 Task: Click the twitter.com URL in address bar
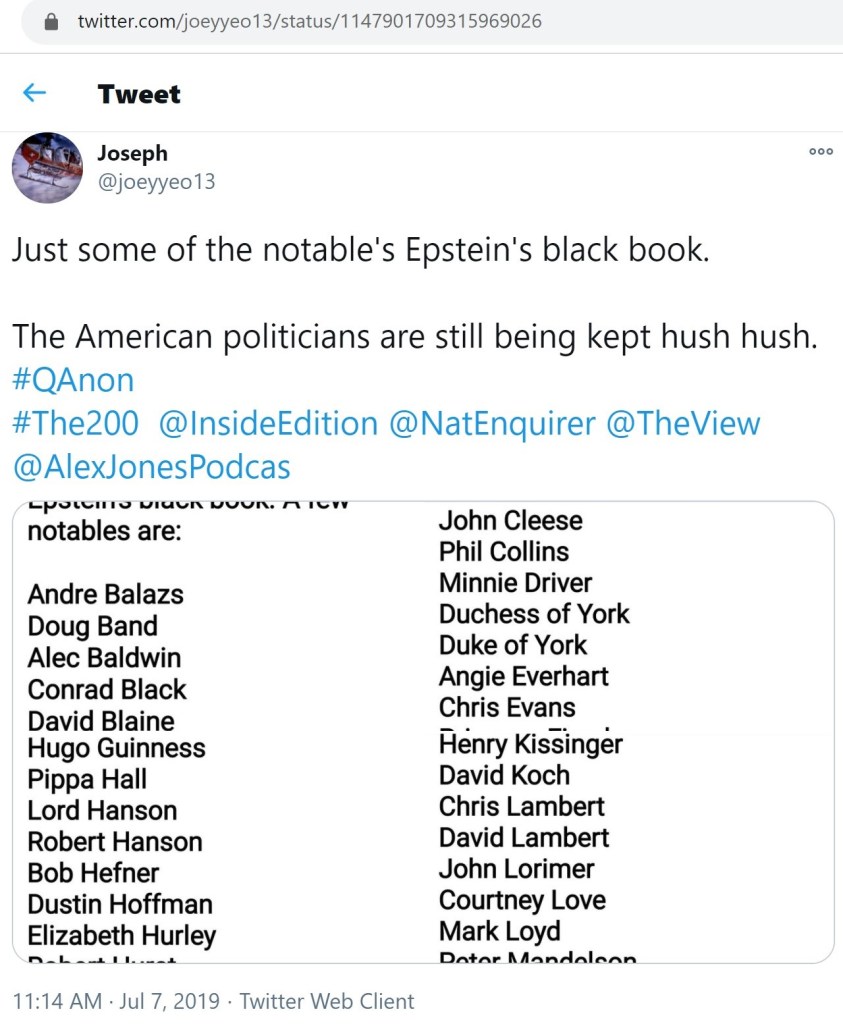pyautogui.click(x=309, y=21)
